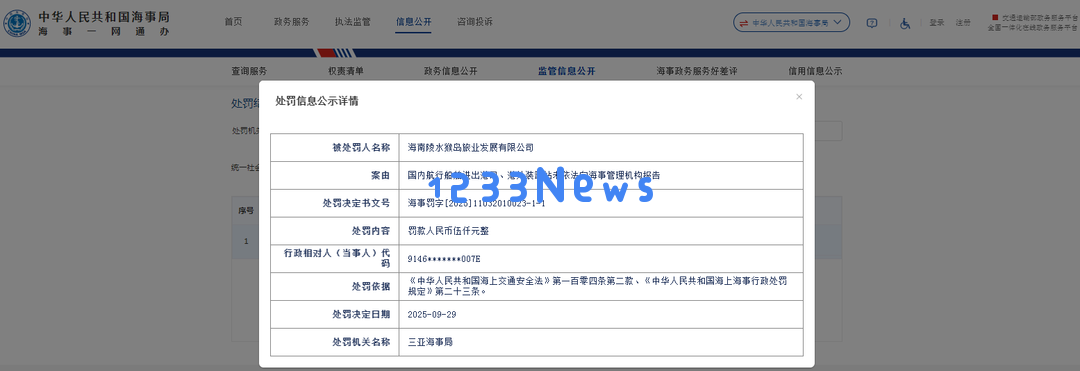Click the 序号 column header behind dialog
Viewport: 1080px width, 371px height.
(247, 211)
